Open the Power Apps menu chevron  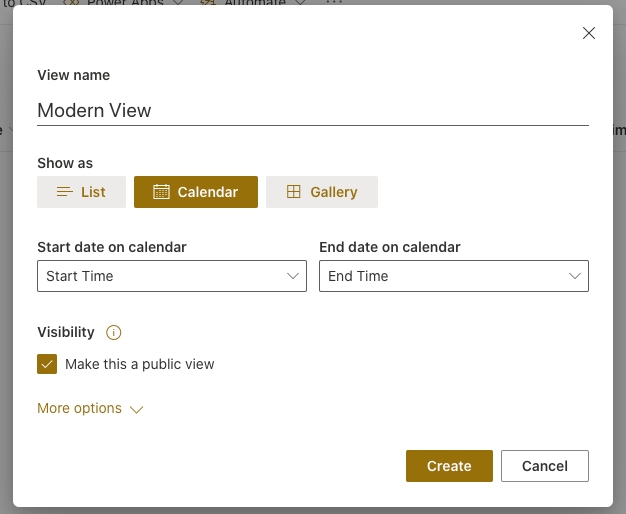coord(178,3)
